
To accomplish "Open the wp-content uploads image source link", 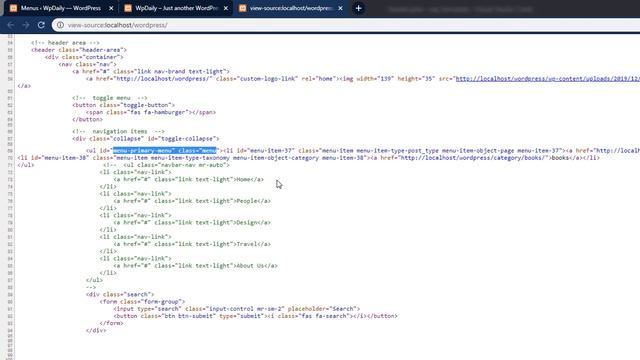I will (x=547, y=79).
